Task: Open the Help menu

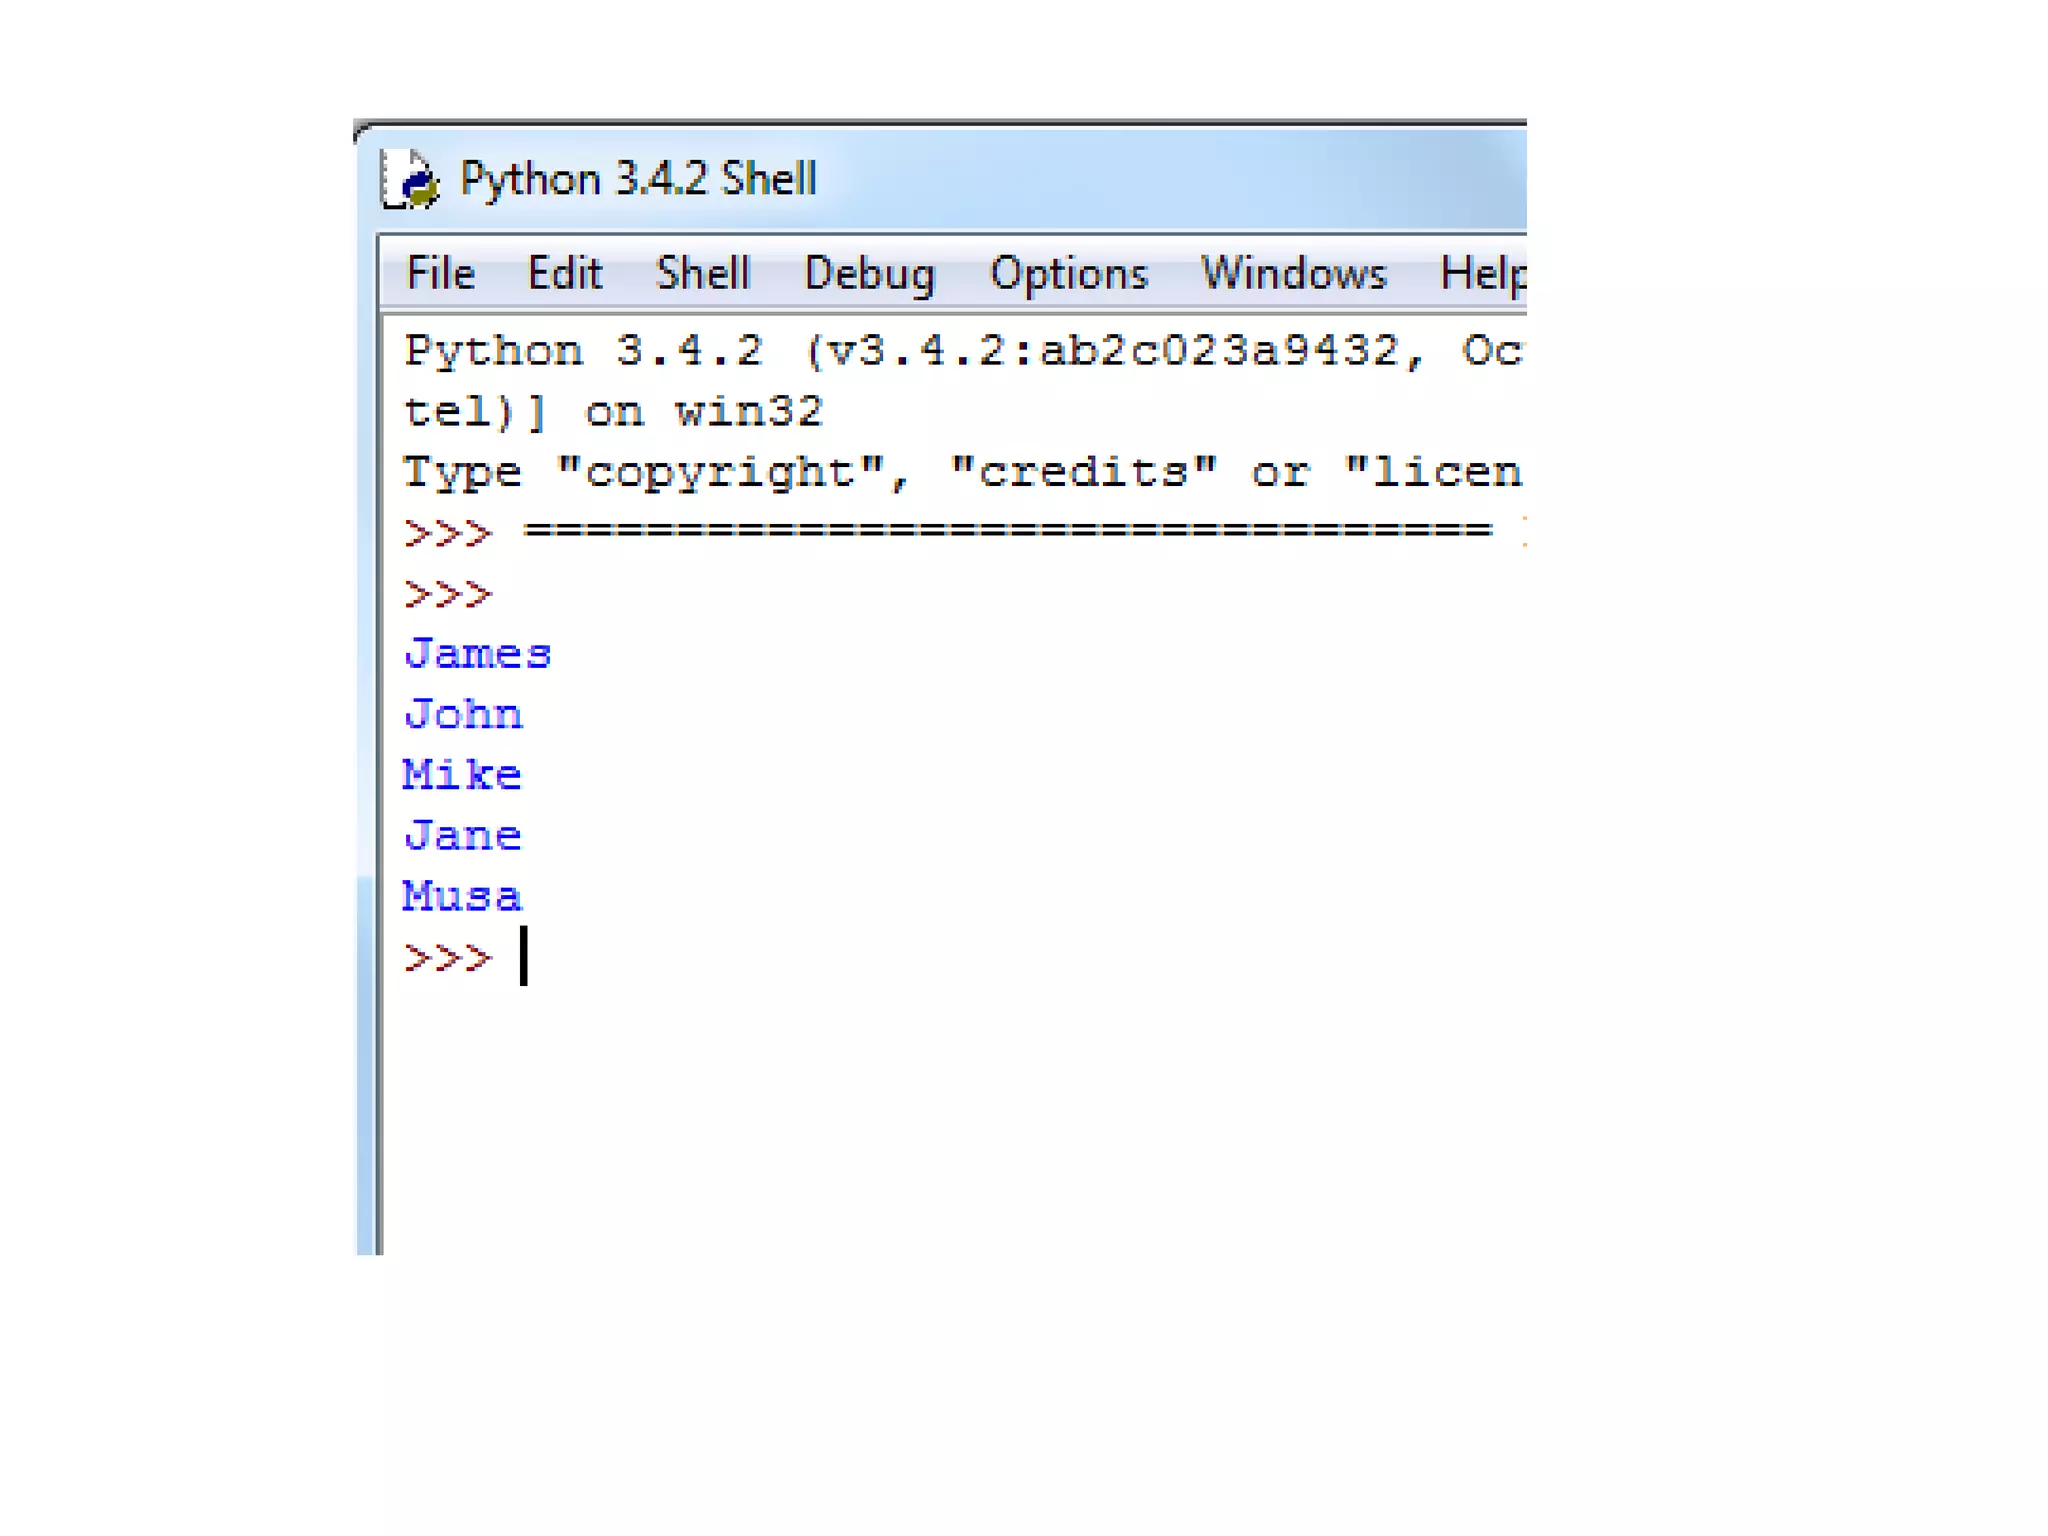Action: click(x=1482, y=274)
